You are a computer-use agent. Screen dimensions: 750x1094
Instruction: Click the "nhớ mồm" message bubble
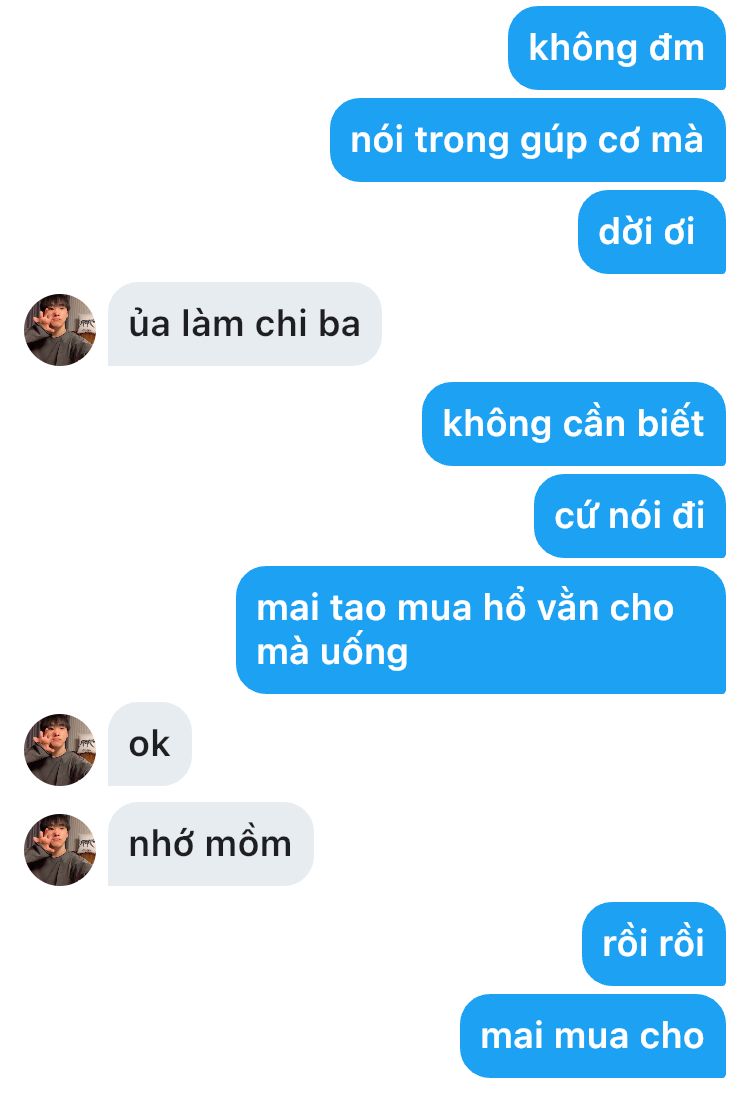[211, 844]
